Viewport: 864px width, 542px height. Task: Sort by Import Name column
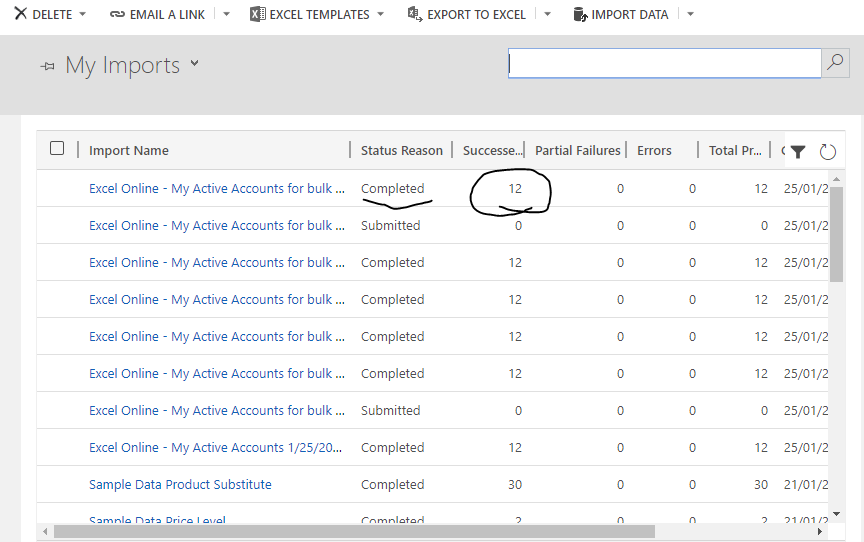coord(128,150)
